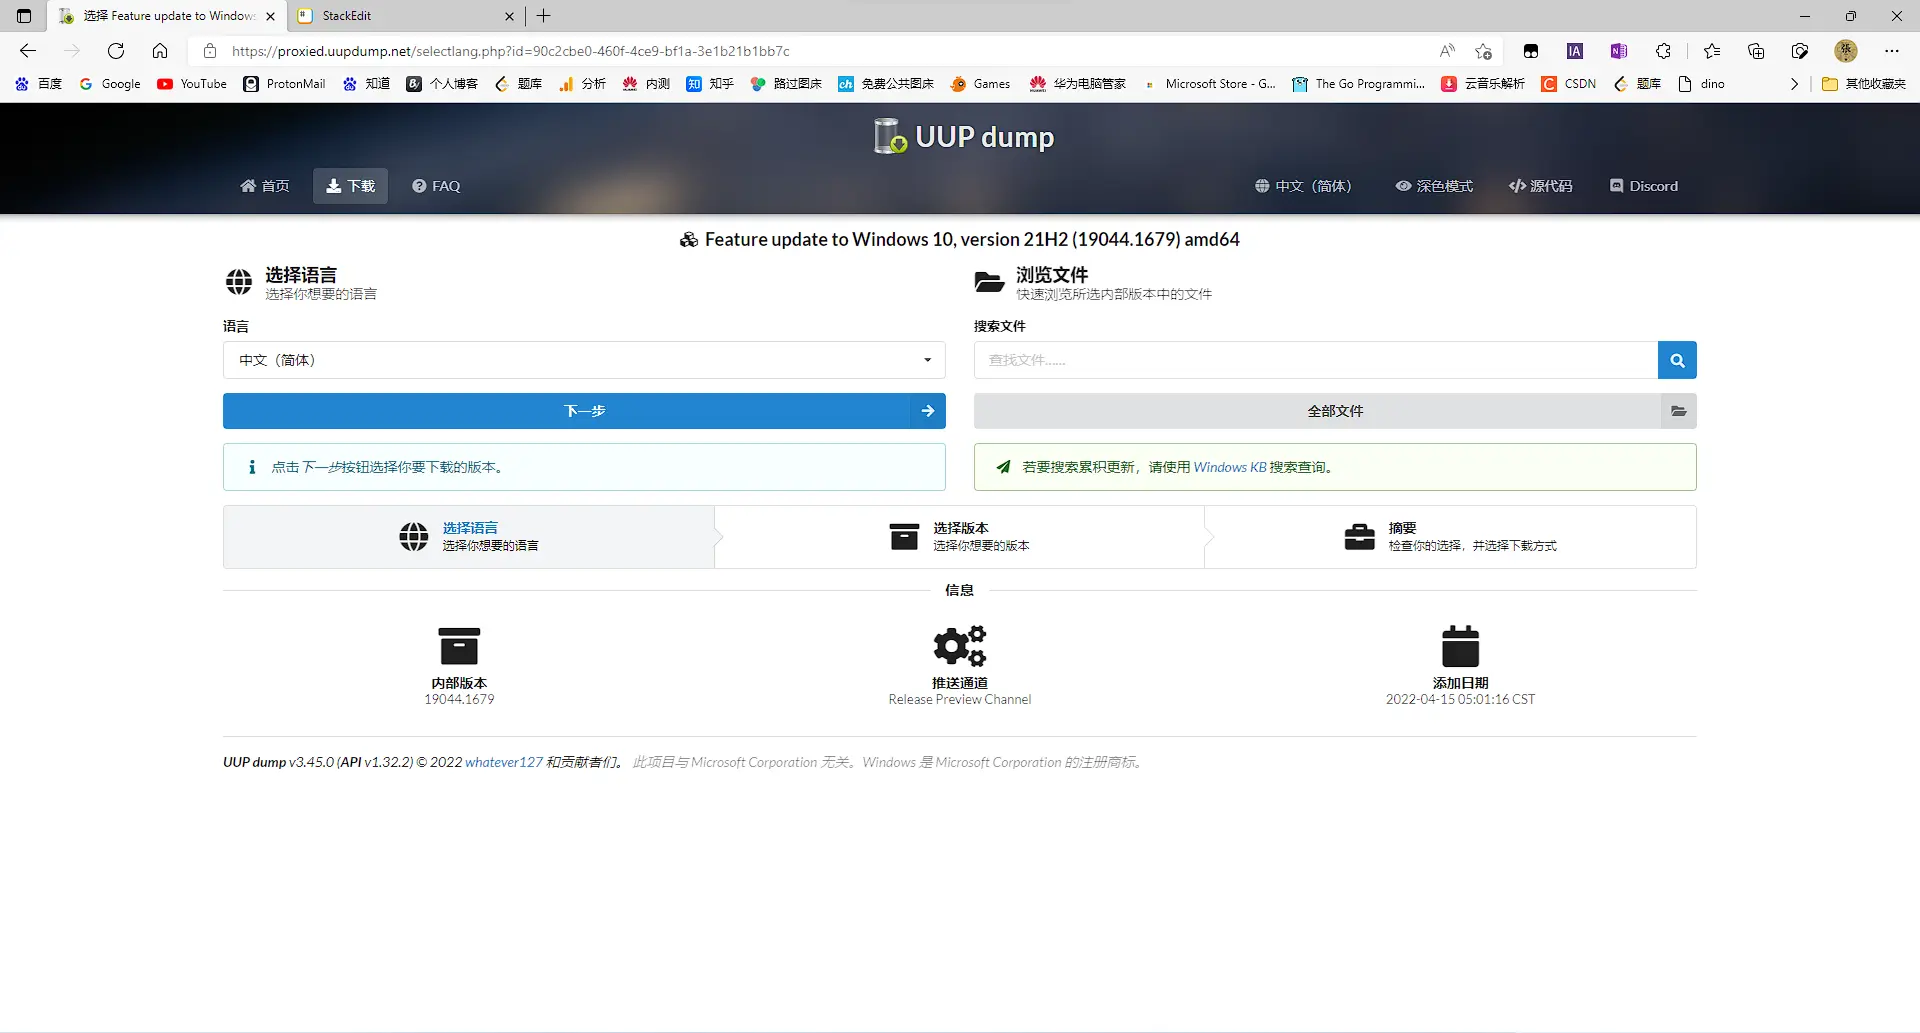Click the 内部版本 archive box icon

coord(459,646)
